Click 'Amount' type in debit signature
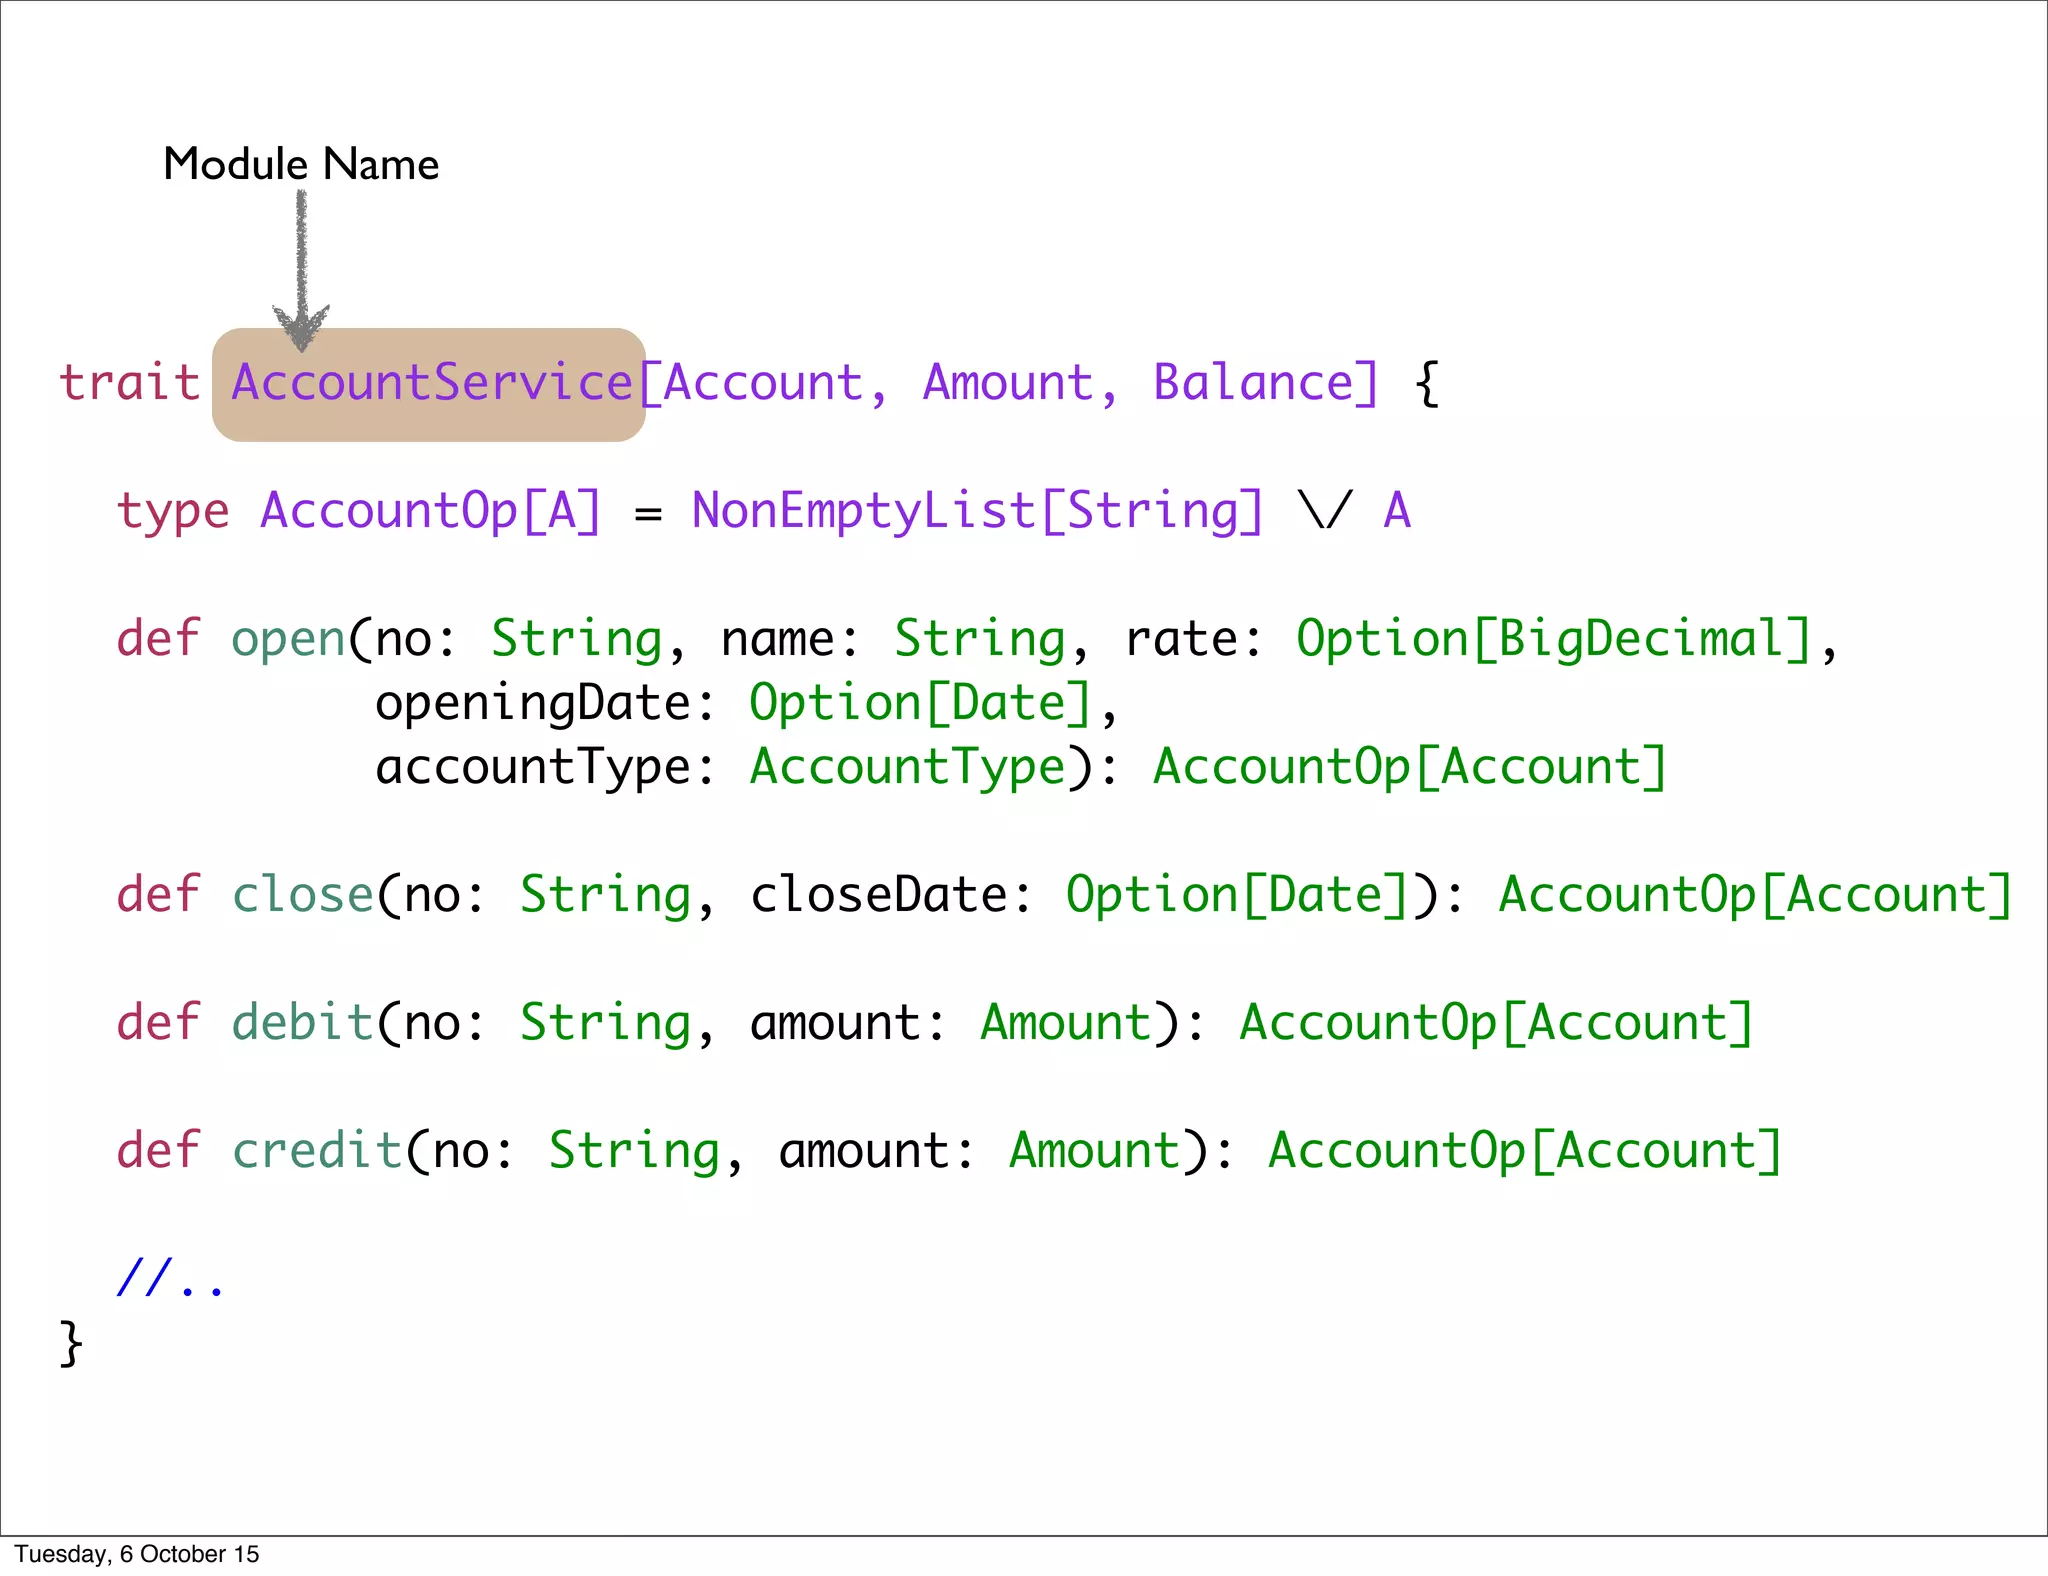This screenshot has height=1576, width=2048. [1066, 1022]
